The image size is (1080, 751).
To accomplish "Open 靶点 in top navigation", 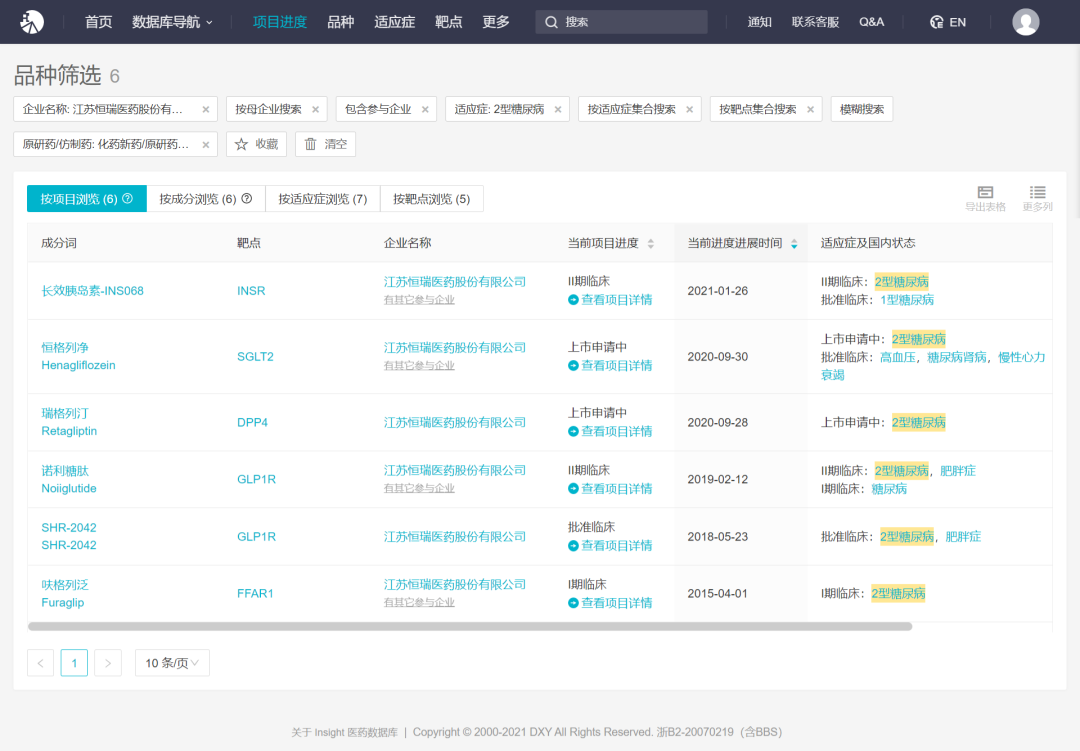I will (448, 22).
